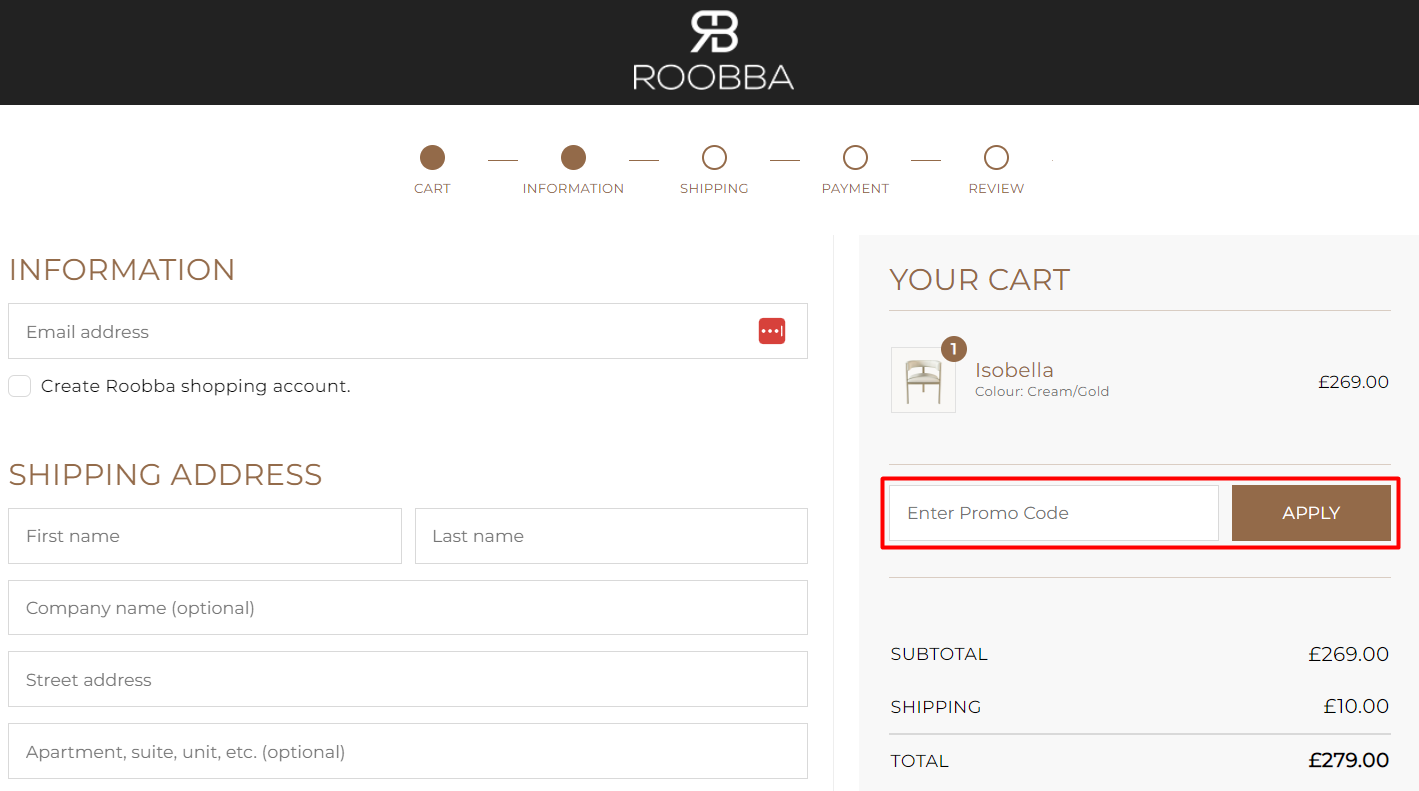Click the SUBTOTAL label
The height and width of the screenshot is (791, 1419).
click(x=939, y=654)
